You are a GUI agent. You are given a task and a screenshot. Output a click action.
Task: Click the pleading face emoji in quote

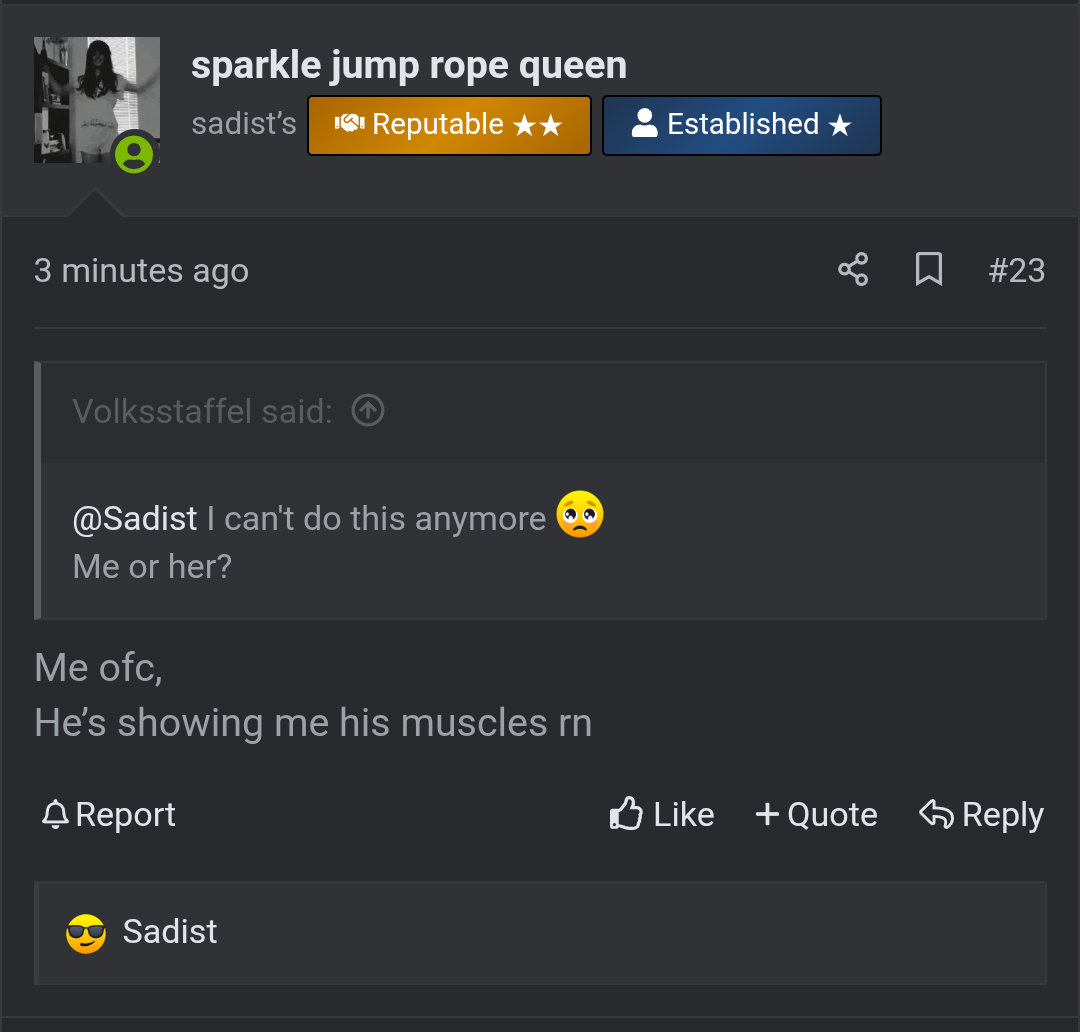point(580,515)
